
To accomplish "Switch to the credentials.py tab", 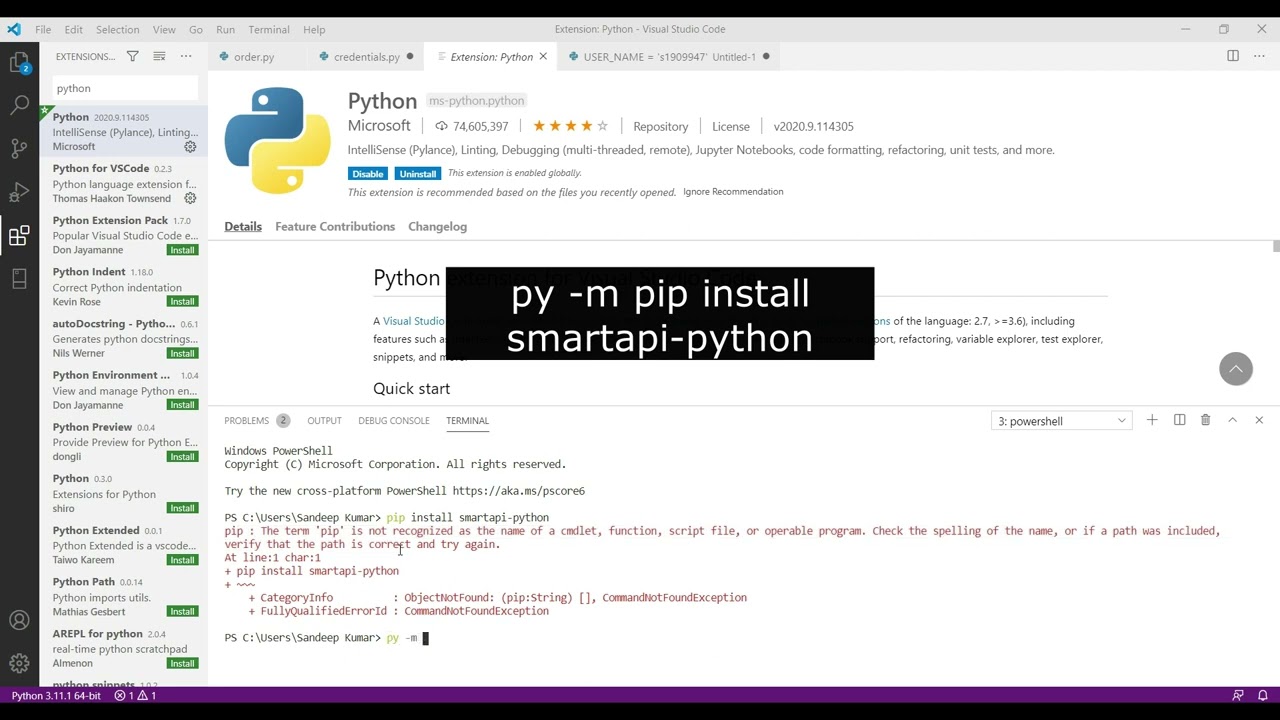I will (366, 57).
